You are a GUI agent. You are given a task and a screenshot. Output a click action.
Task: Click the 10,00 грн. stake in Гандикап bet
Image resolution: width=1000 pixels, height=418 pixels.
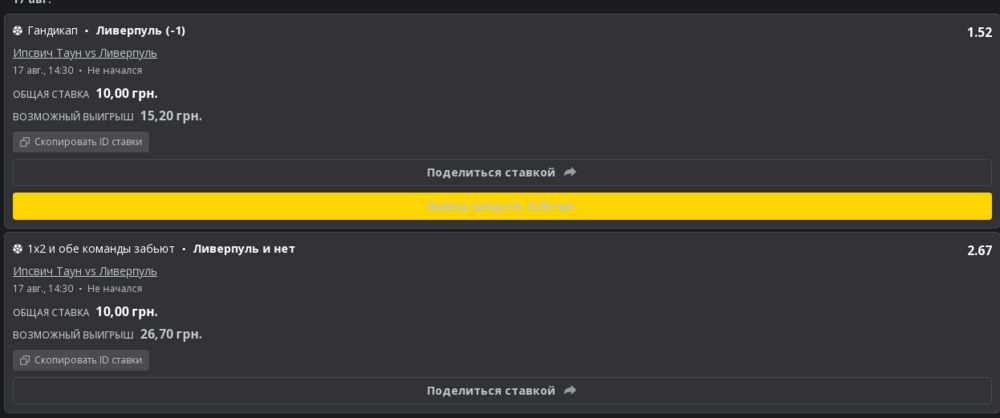(x=127, y=94)
